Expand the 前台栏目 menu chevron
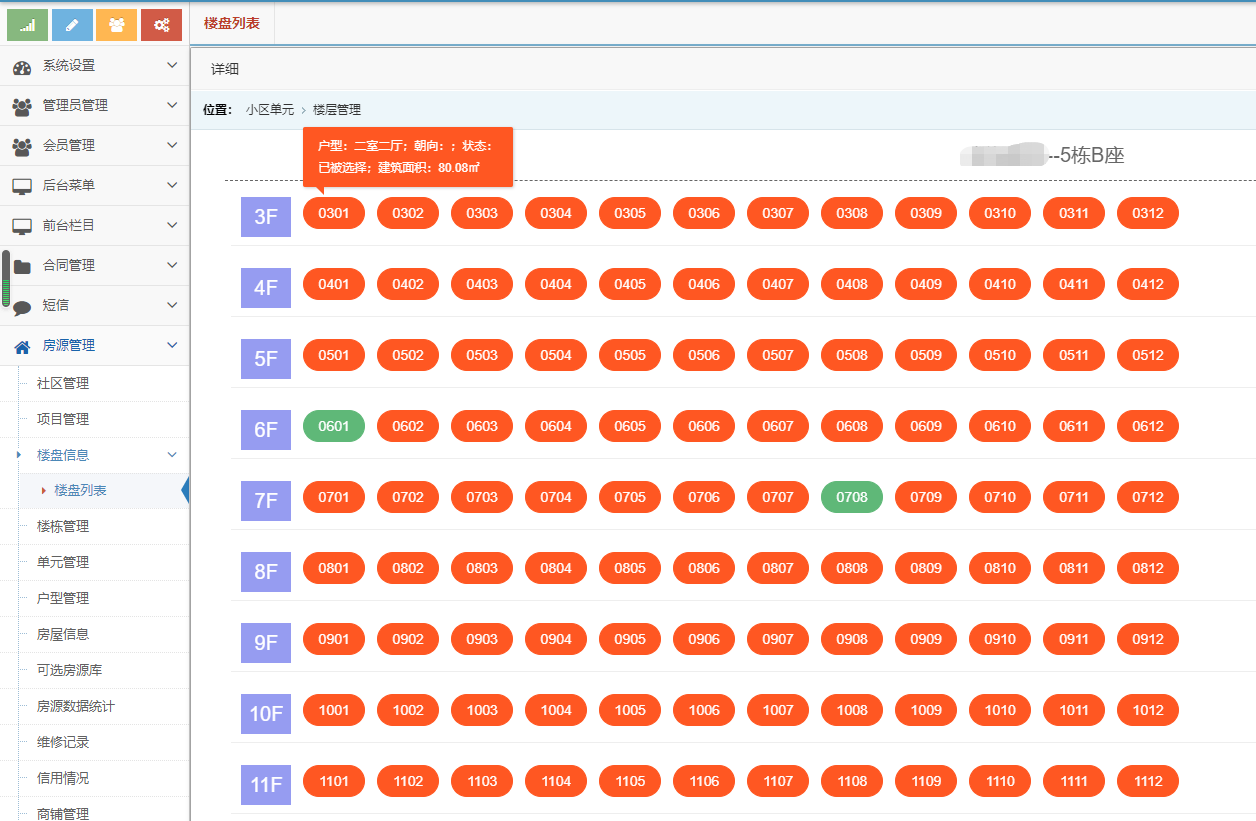 [x=172, y=225]
